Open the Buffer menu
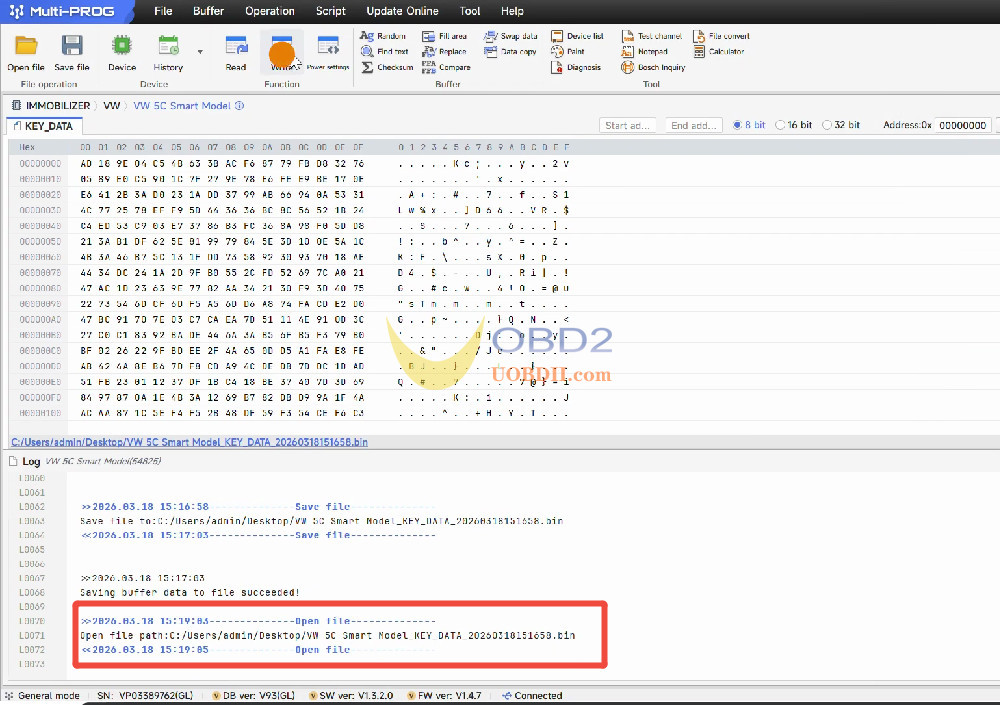 tap(208, 11)
